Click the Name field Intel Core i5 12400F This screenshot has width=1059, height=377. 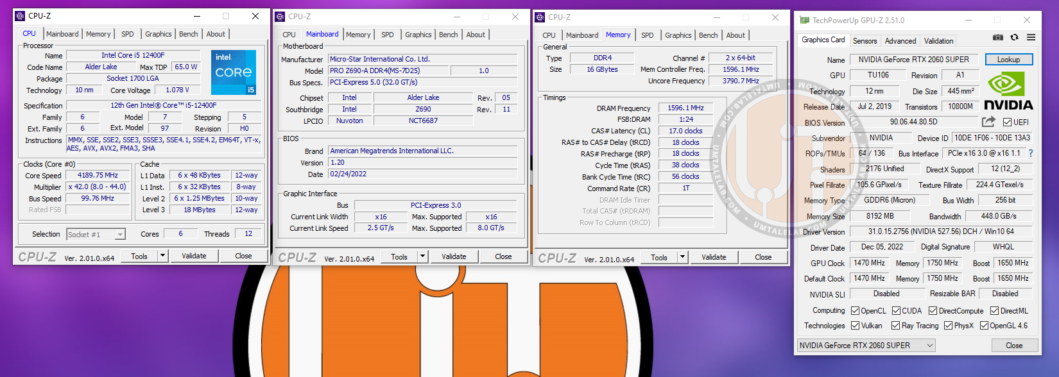coord(132,55)
